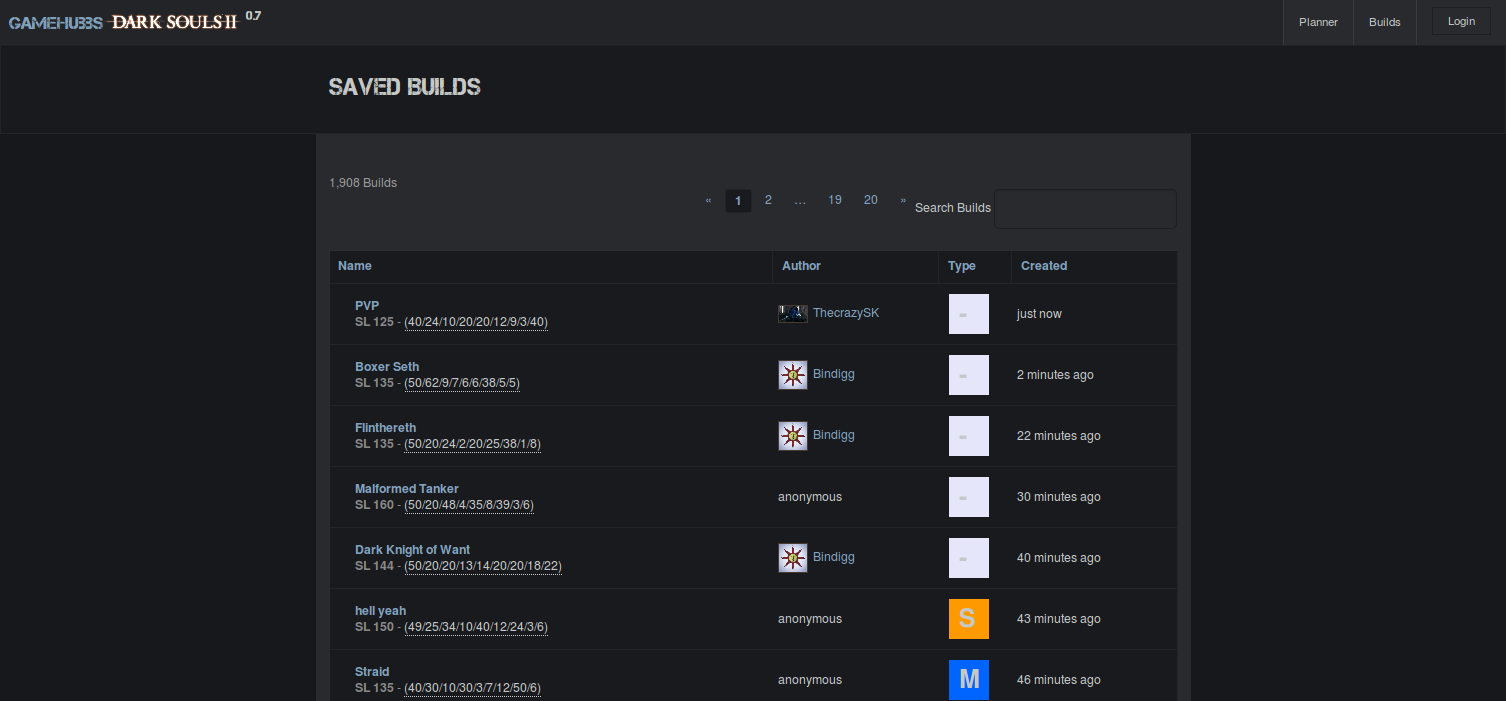
Task: Open the Malformed Tanker build
Action: point(407,489)
